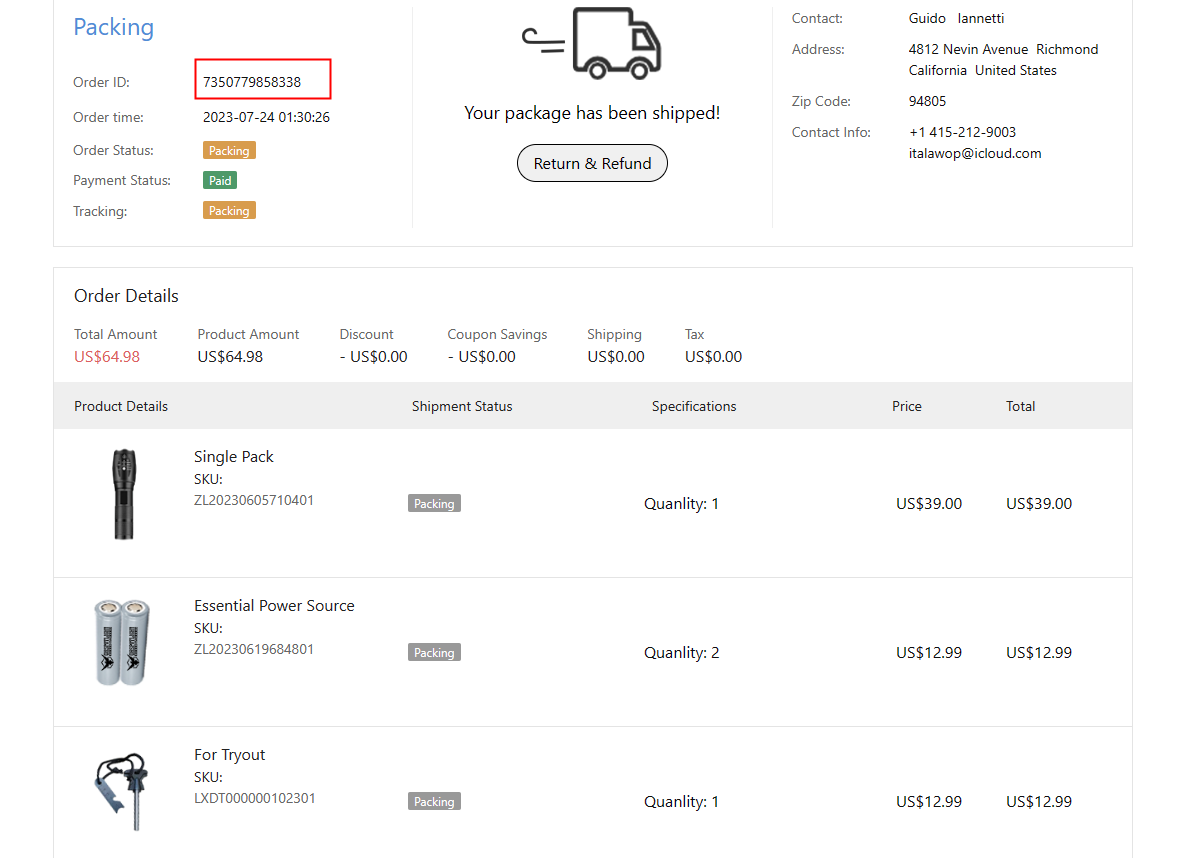This screenshot has width=1203, height=858.
Task: Click the delivery truck icon
Action: coord(593,43)
